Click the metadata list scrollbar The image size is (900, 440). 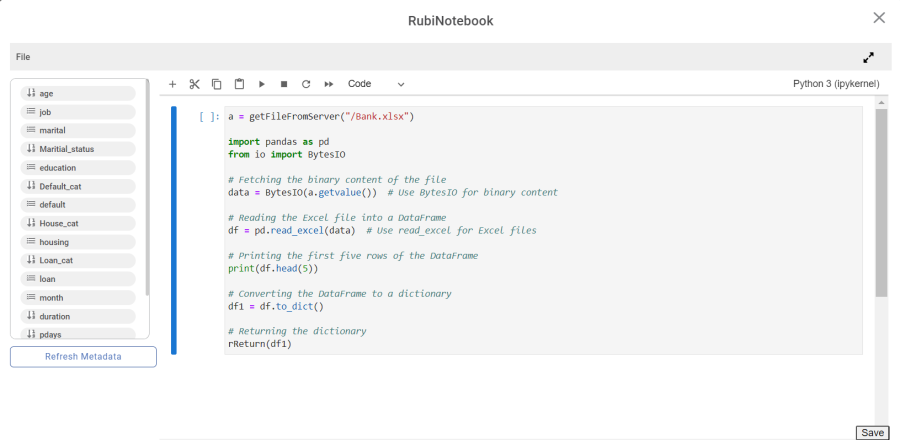[x=148, y=188]
